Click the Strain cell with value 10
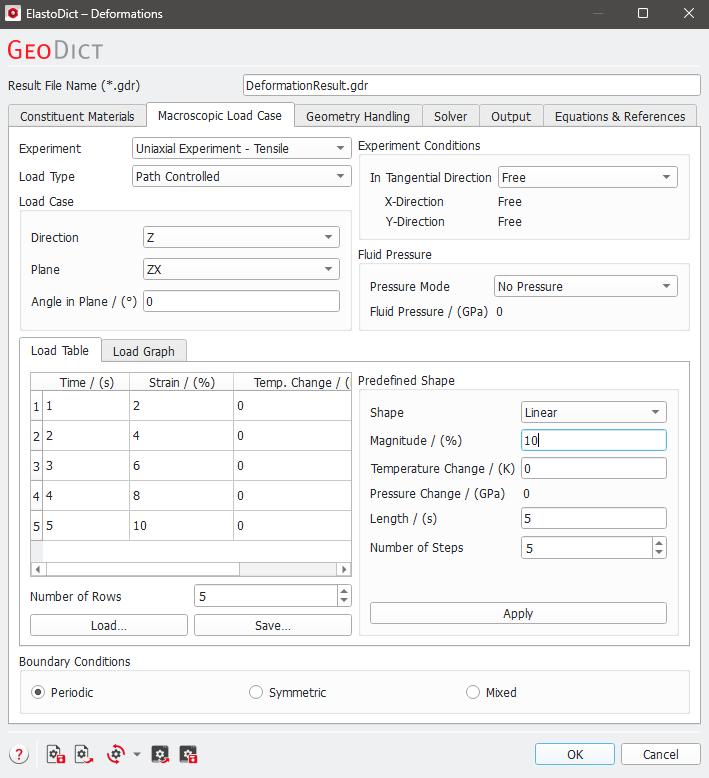 coord(181,525)
